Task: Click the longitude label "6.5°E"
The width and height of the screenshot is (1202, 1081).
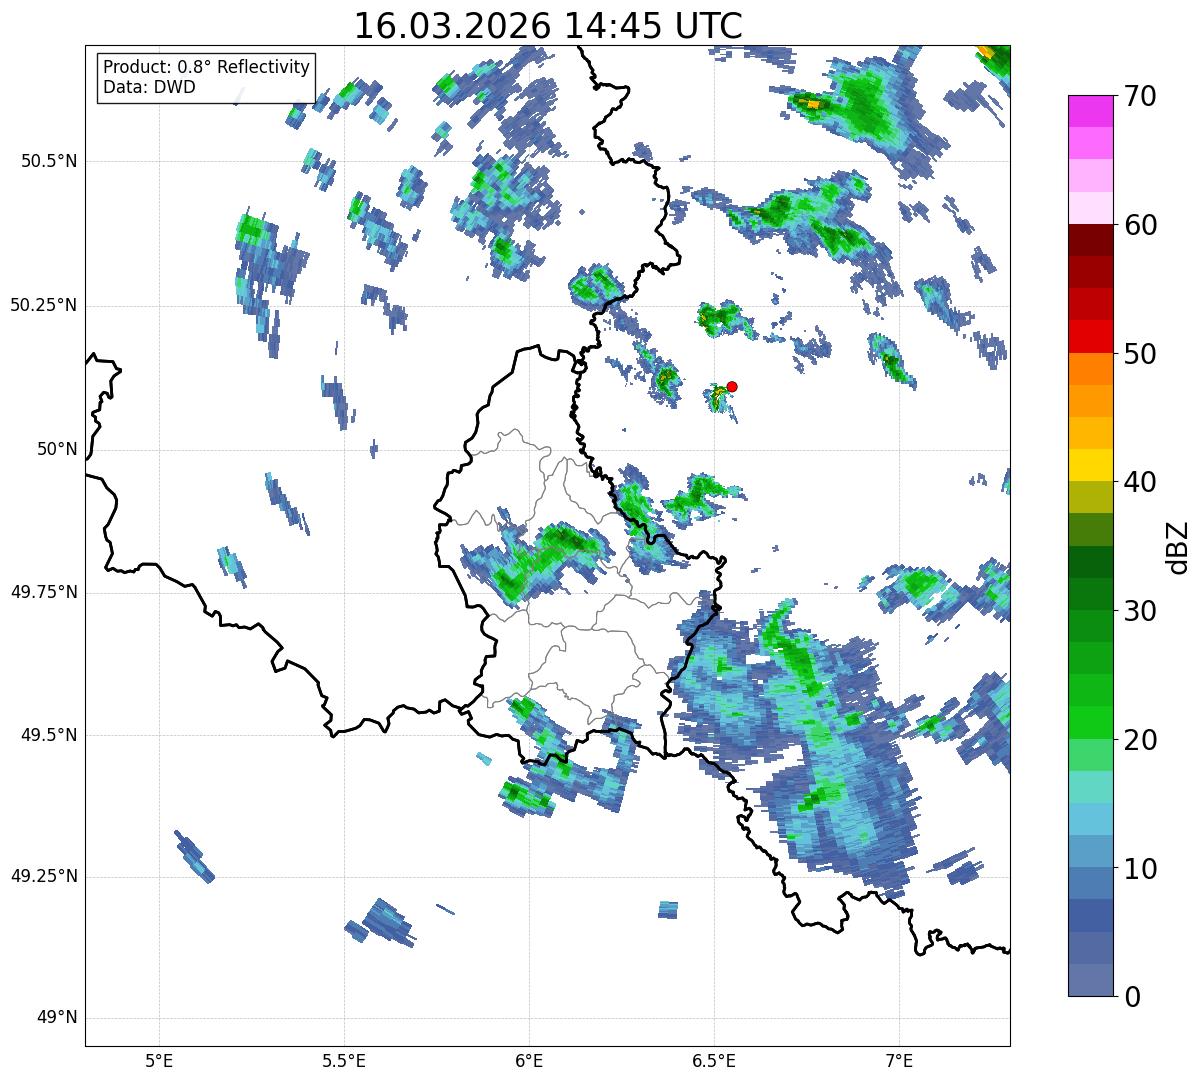Action: tap(714, 1061)
